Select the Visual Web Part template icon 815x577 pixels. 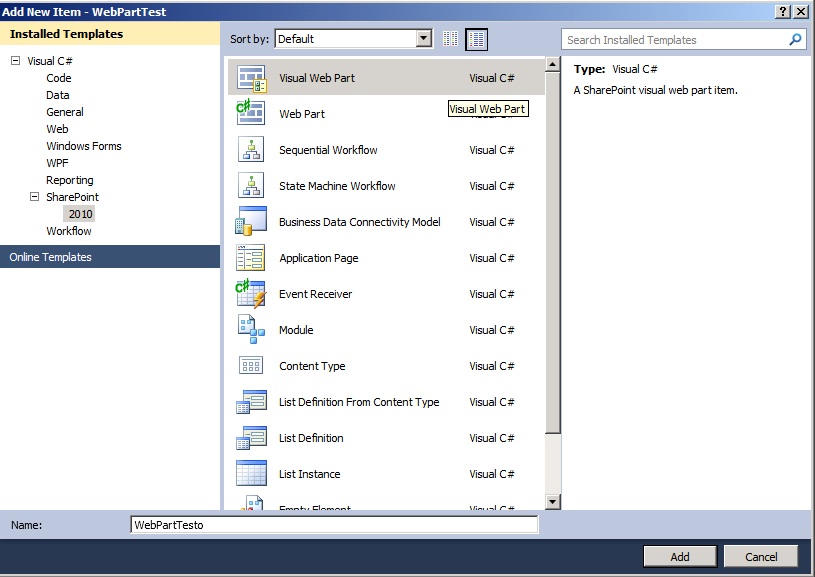(251, 78)
